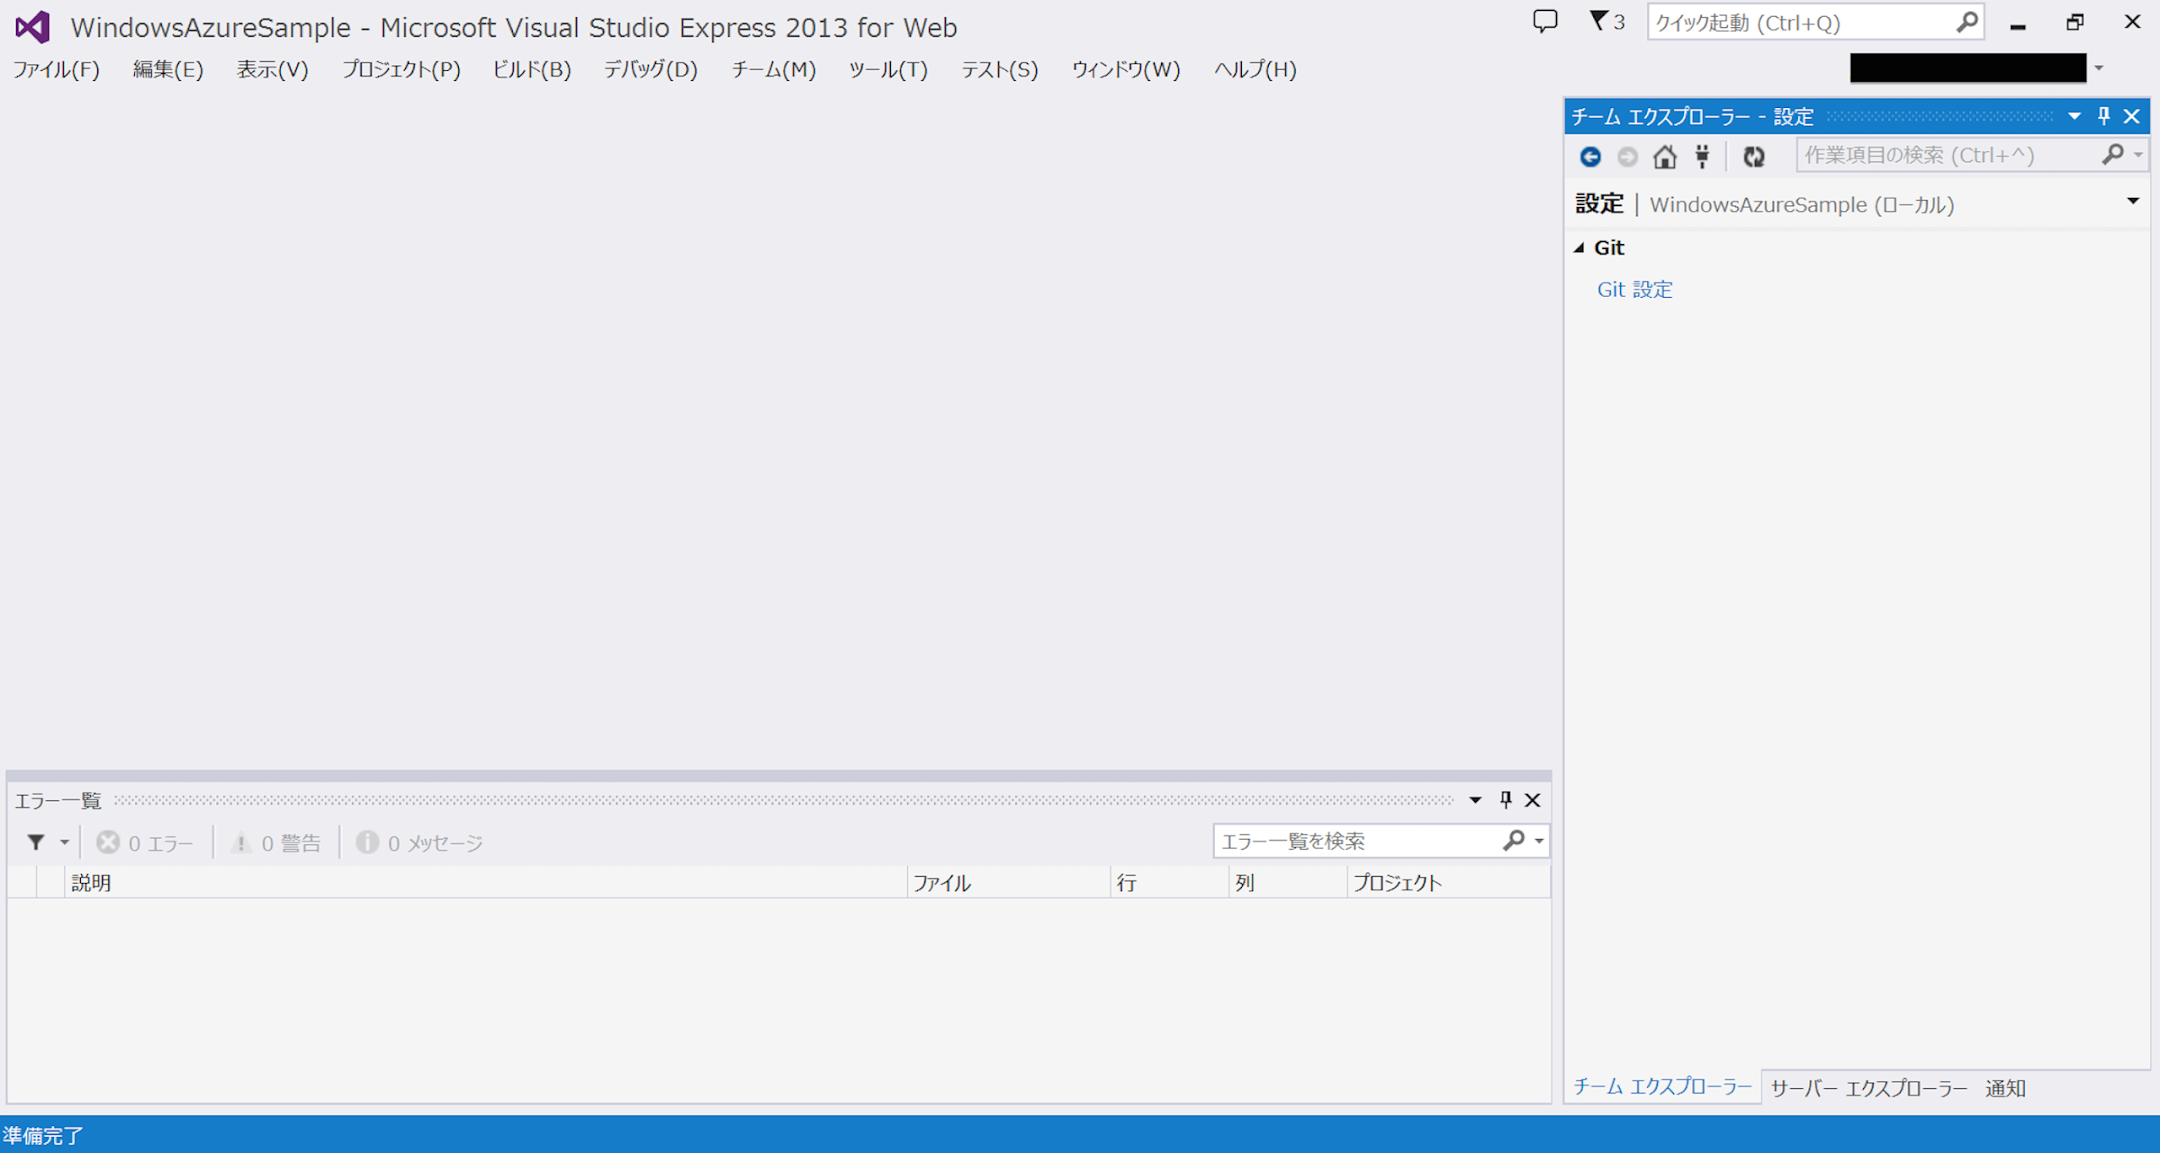Toggle the 0 エラー errors filter
Image resolution: width=2160 pixels, height=1153 pixels.
click(x=145, y=843)
